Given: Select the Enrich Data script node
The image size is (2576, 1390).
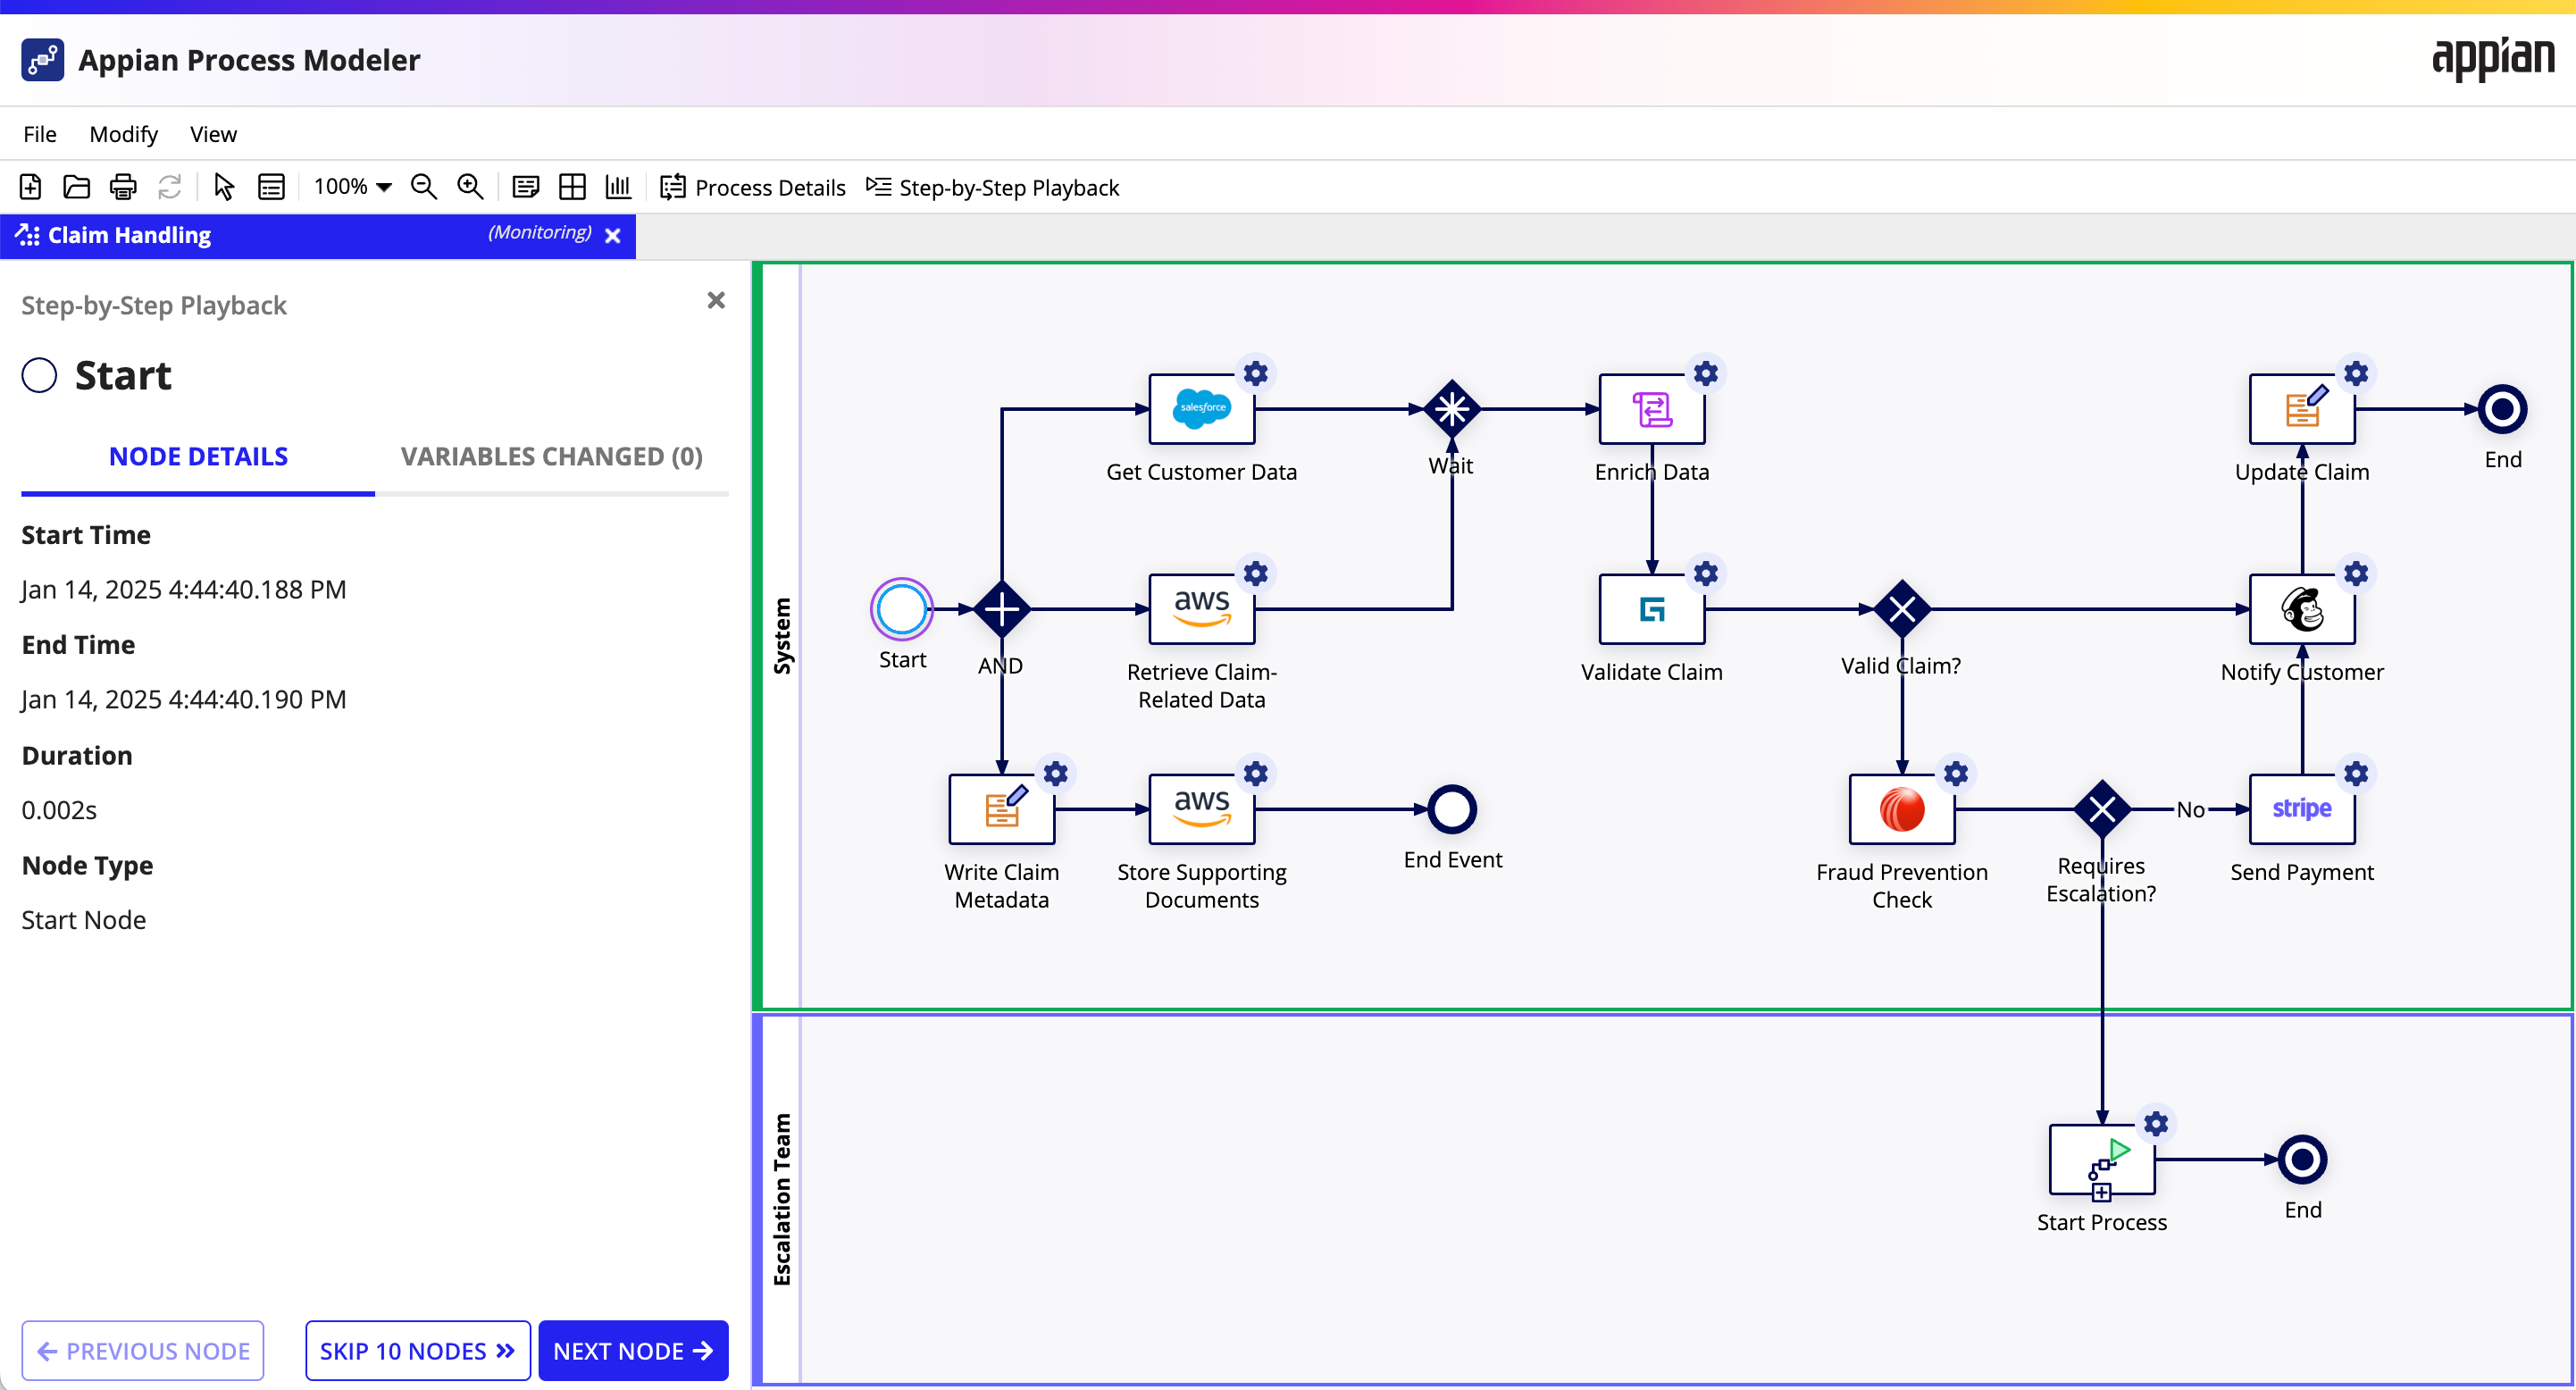Looking at the screenshot, I should [1652, 409].
